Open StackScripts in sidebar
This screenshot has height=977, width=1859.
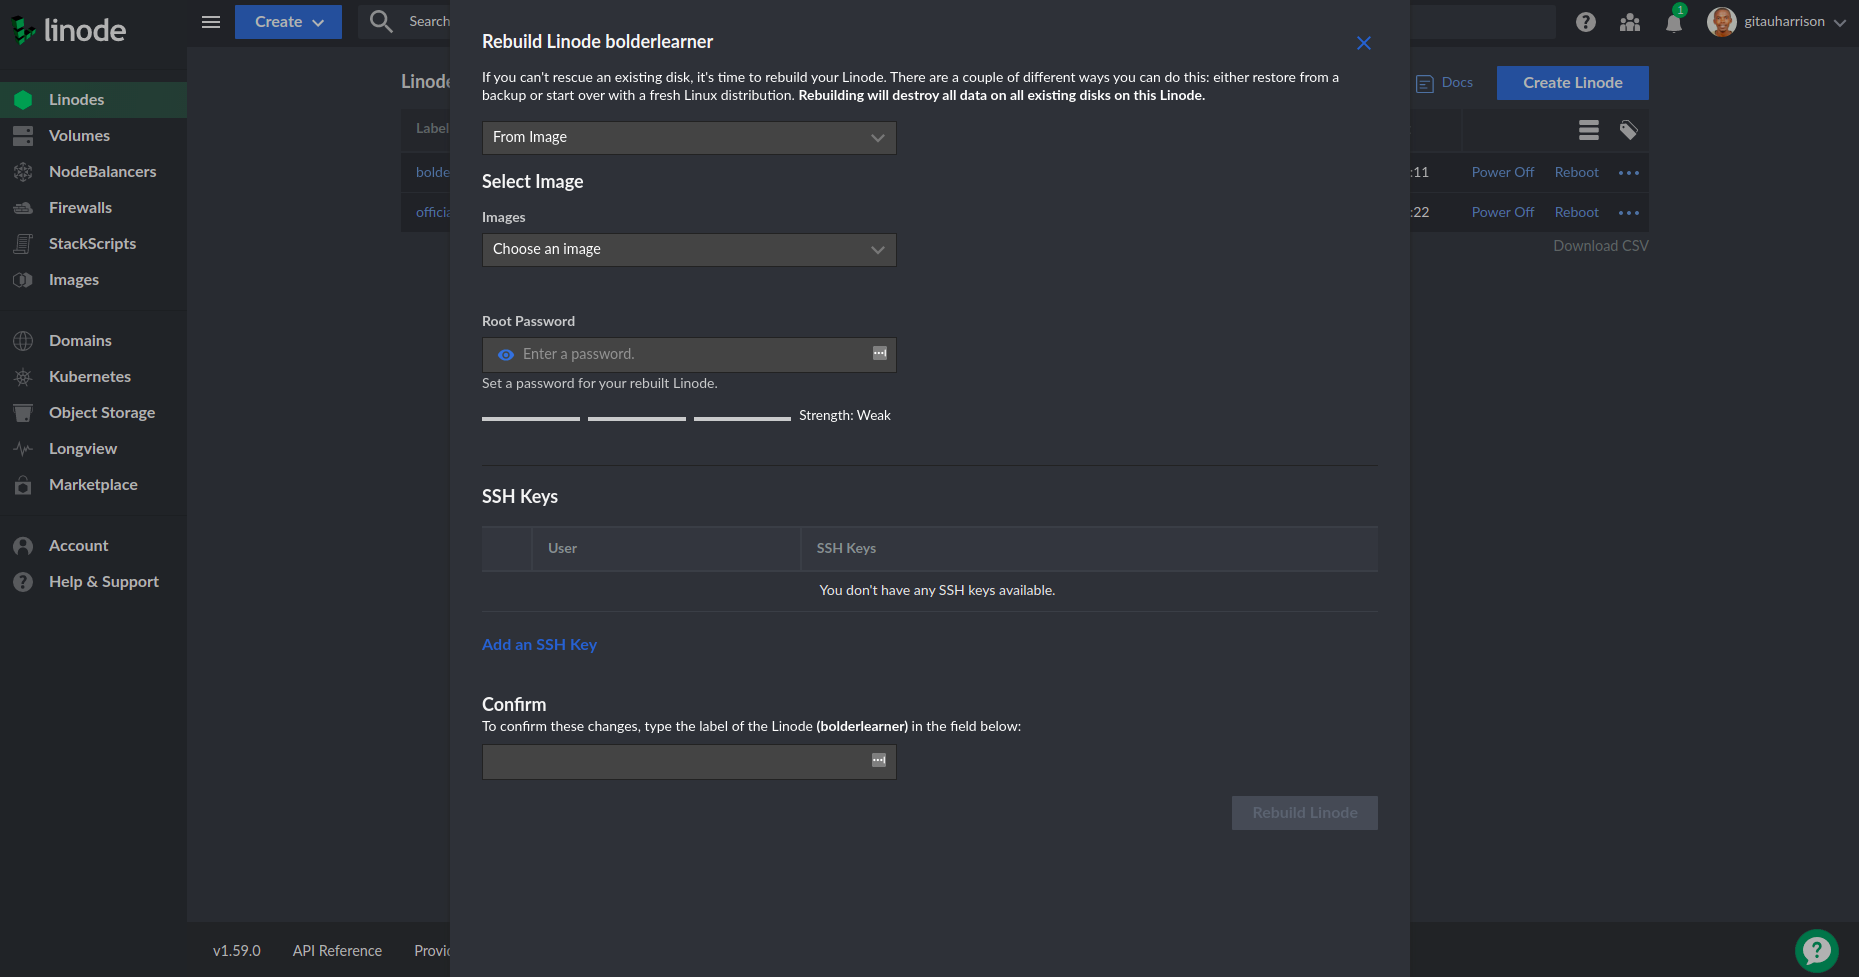pyautogui.click(x=93, y=244)
